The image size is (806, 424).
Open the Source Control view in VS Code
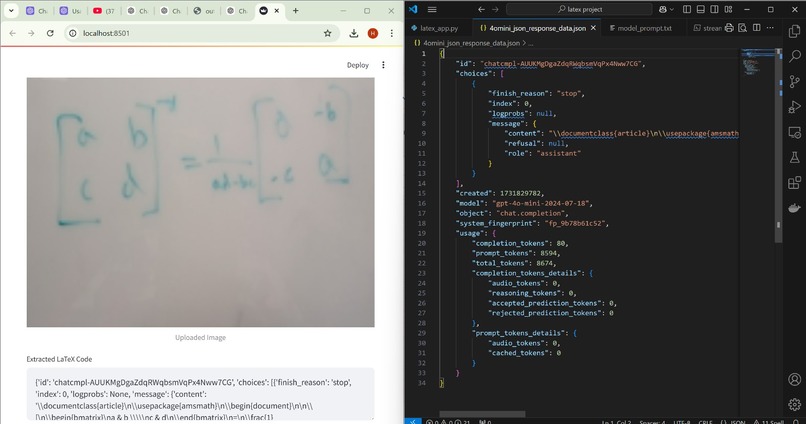(x=794, y=81)
